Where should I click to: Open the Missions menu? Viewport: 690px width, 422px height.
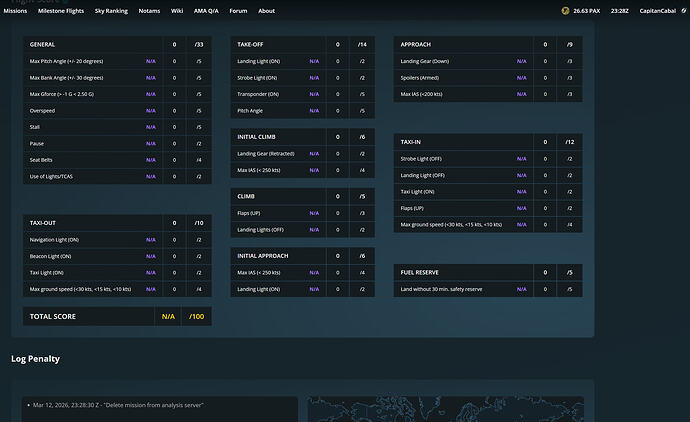[16, 11]
